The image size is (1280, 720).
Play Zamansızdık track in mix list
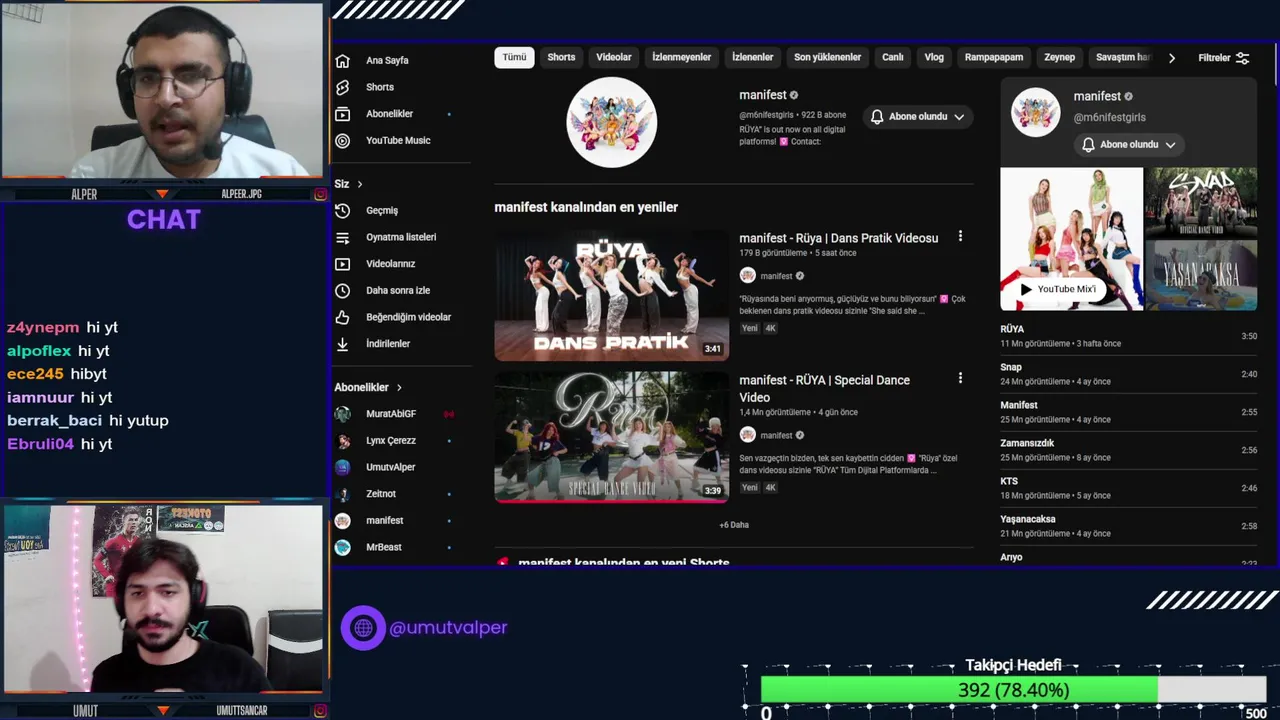coord(1128,450)
